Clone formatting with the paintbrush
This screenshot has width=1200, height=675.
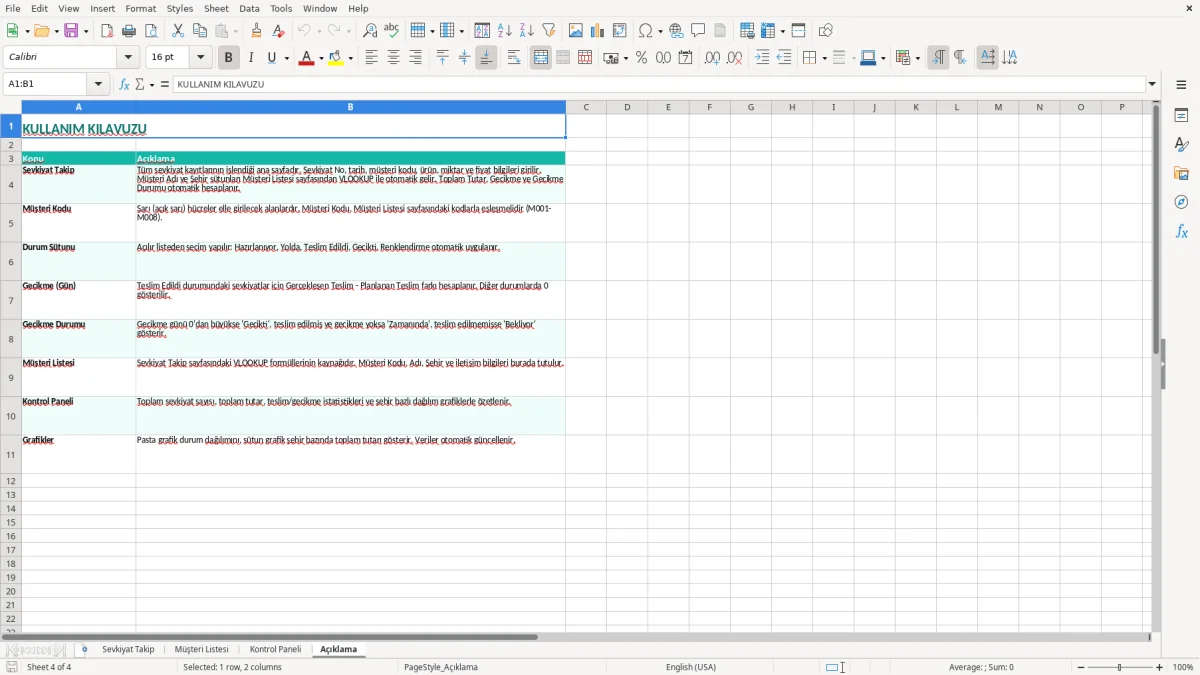257,31
